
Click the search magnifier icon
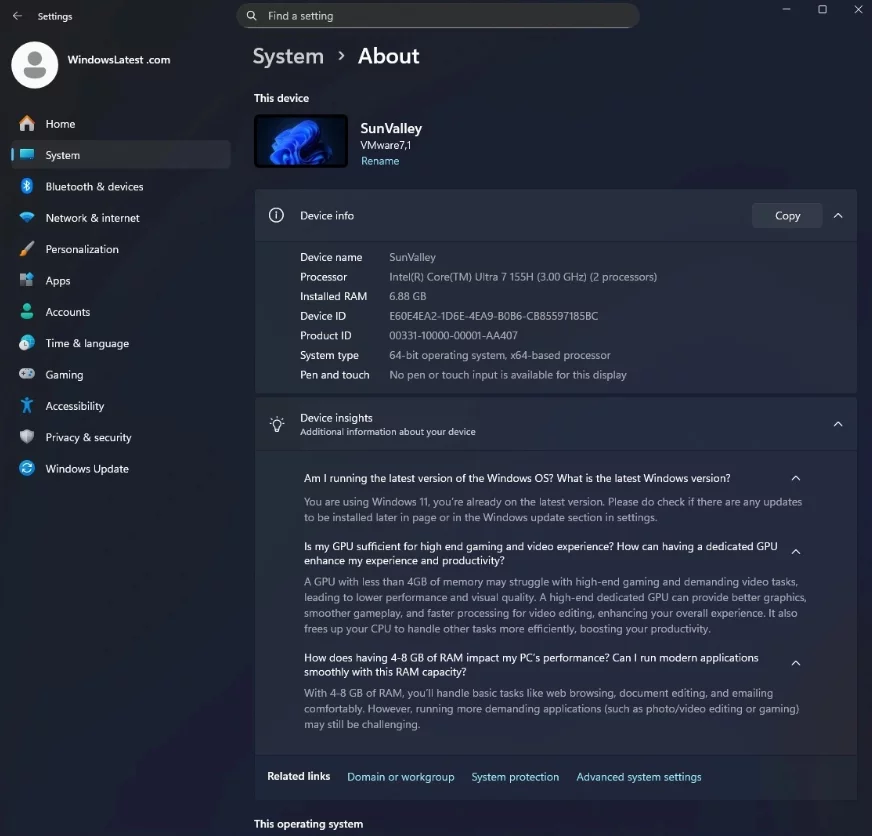[251, 16]
